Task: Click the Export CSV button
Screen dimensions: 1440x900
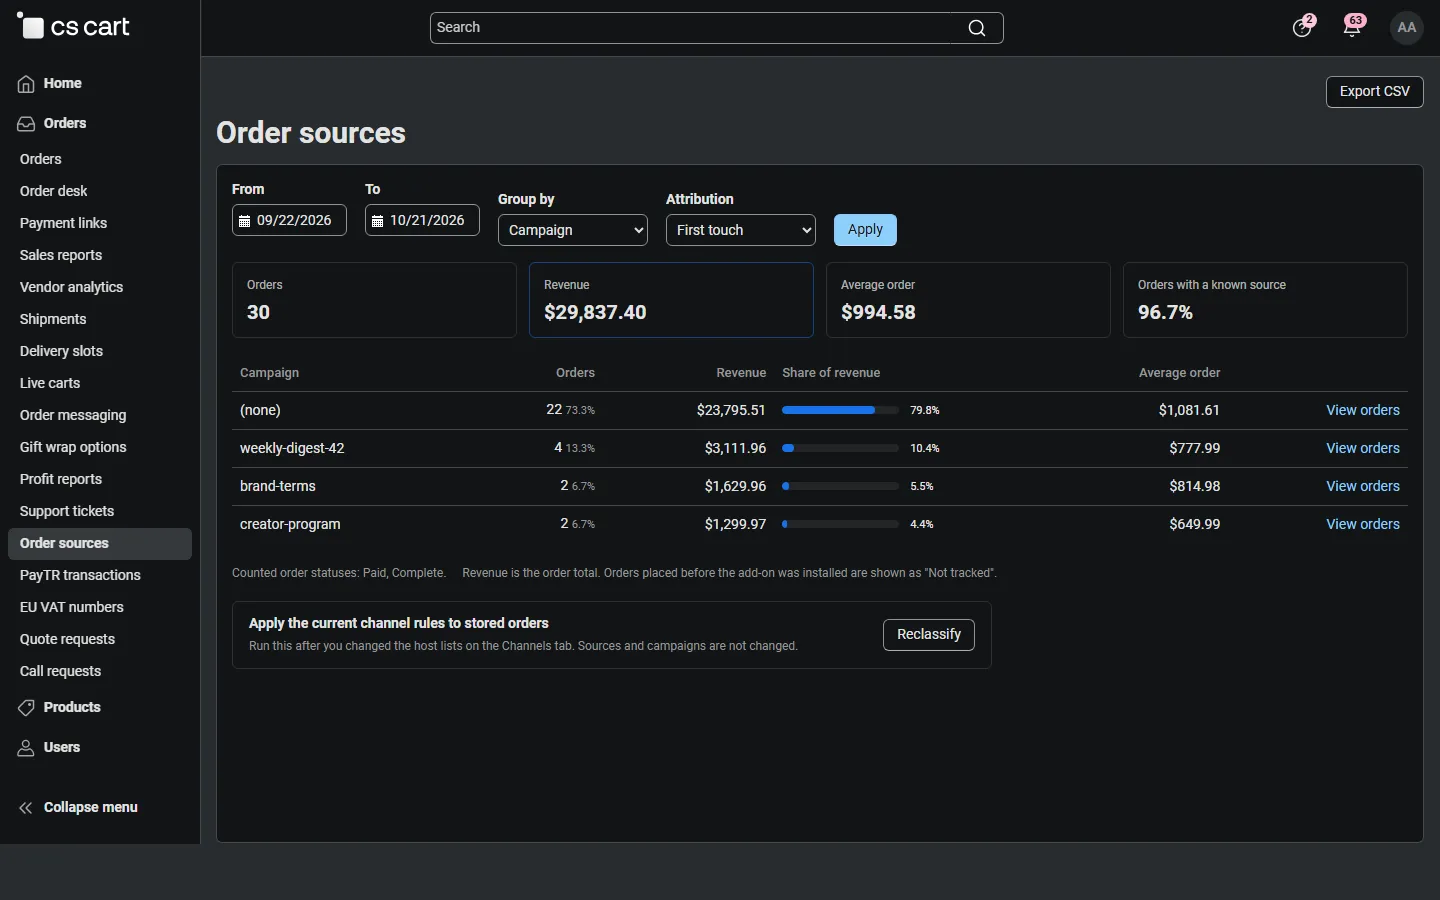Action: coord(1375,92)
